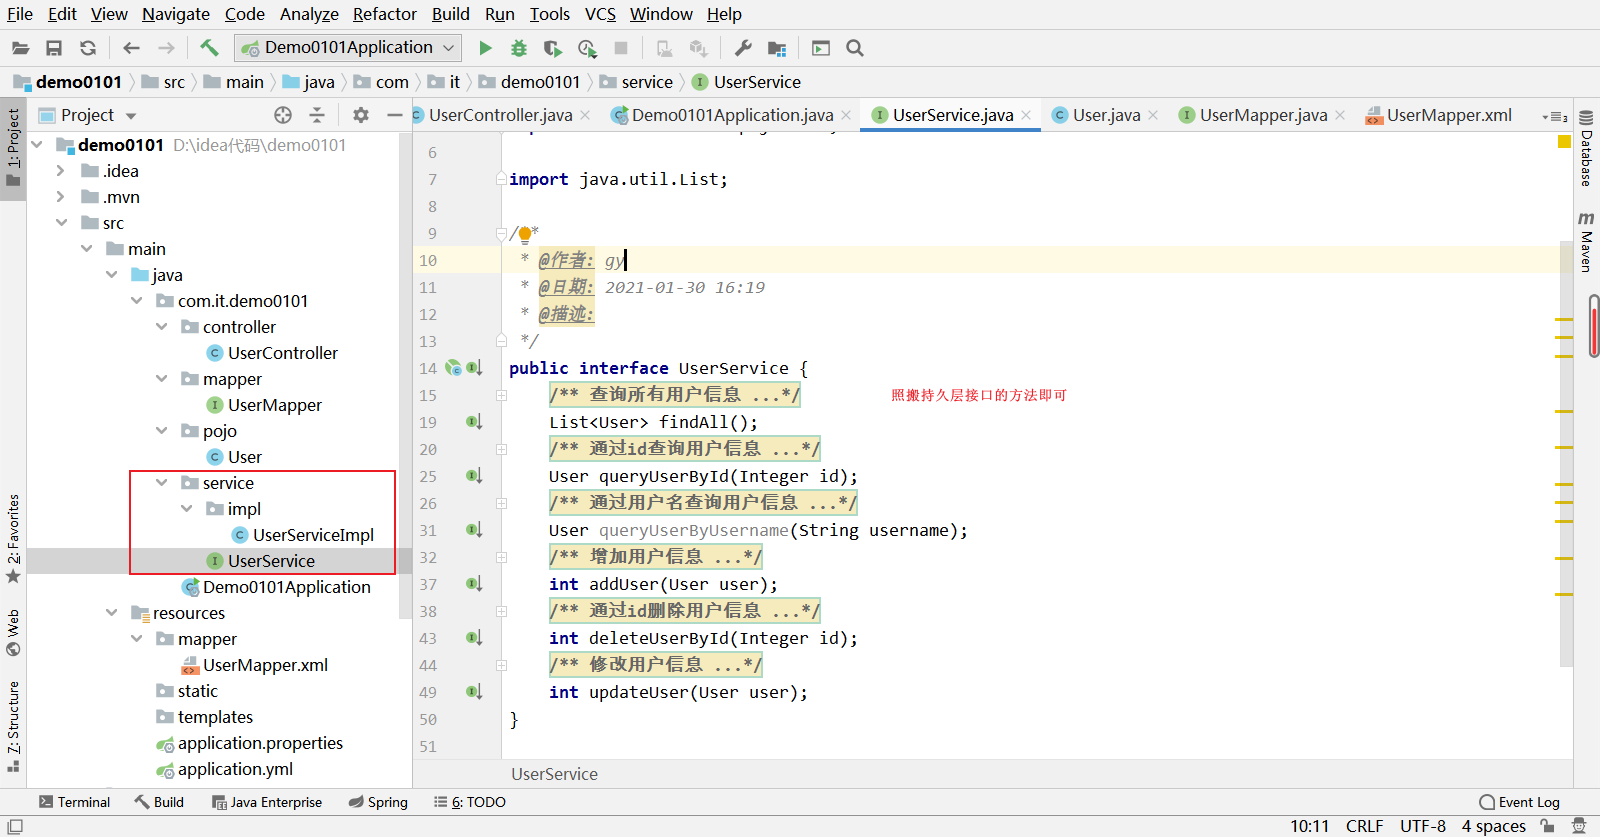Click the locate in project tree target icon

point(283,115)
